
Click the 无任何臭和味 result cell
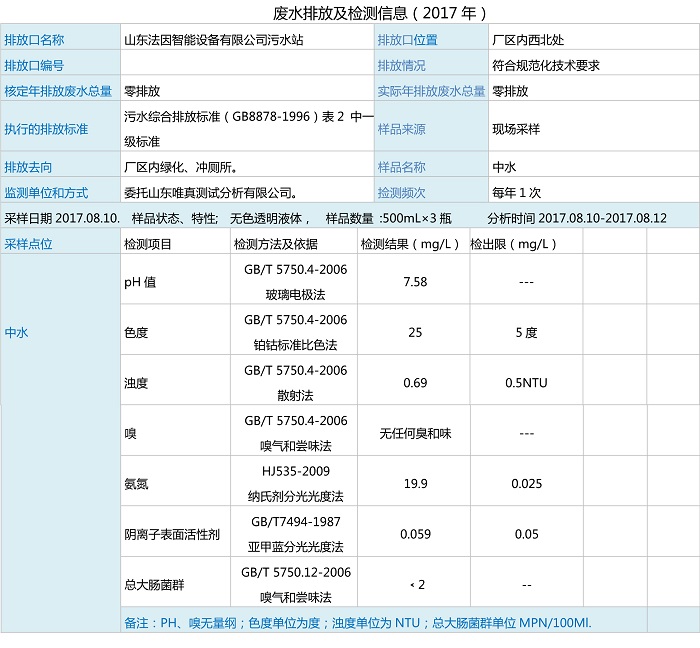tap(414, 434)
